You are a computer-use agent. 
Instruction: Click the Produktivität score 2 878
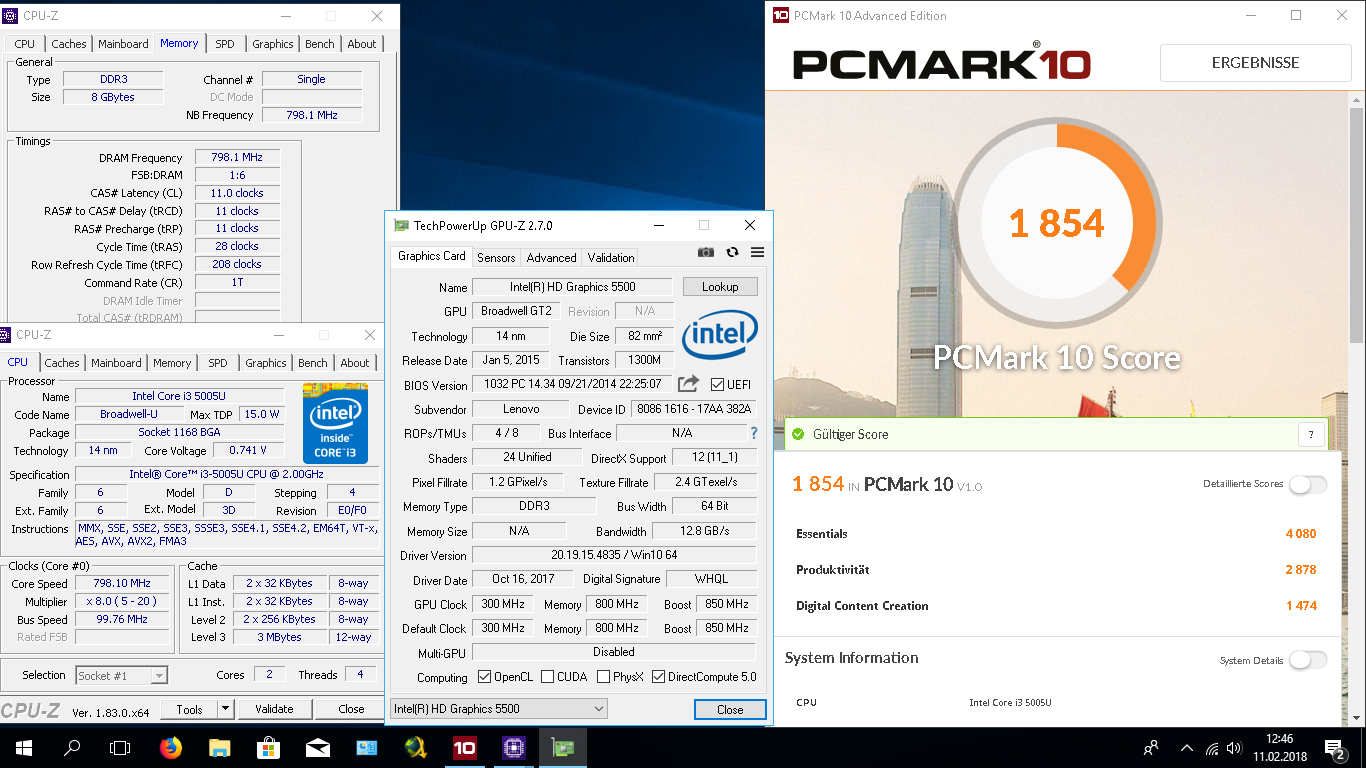(x=1300, y=570)
